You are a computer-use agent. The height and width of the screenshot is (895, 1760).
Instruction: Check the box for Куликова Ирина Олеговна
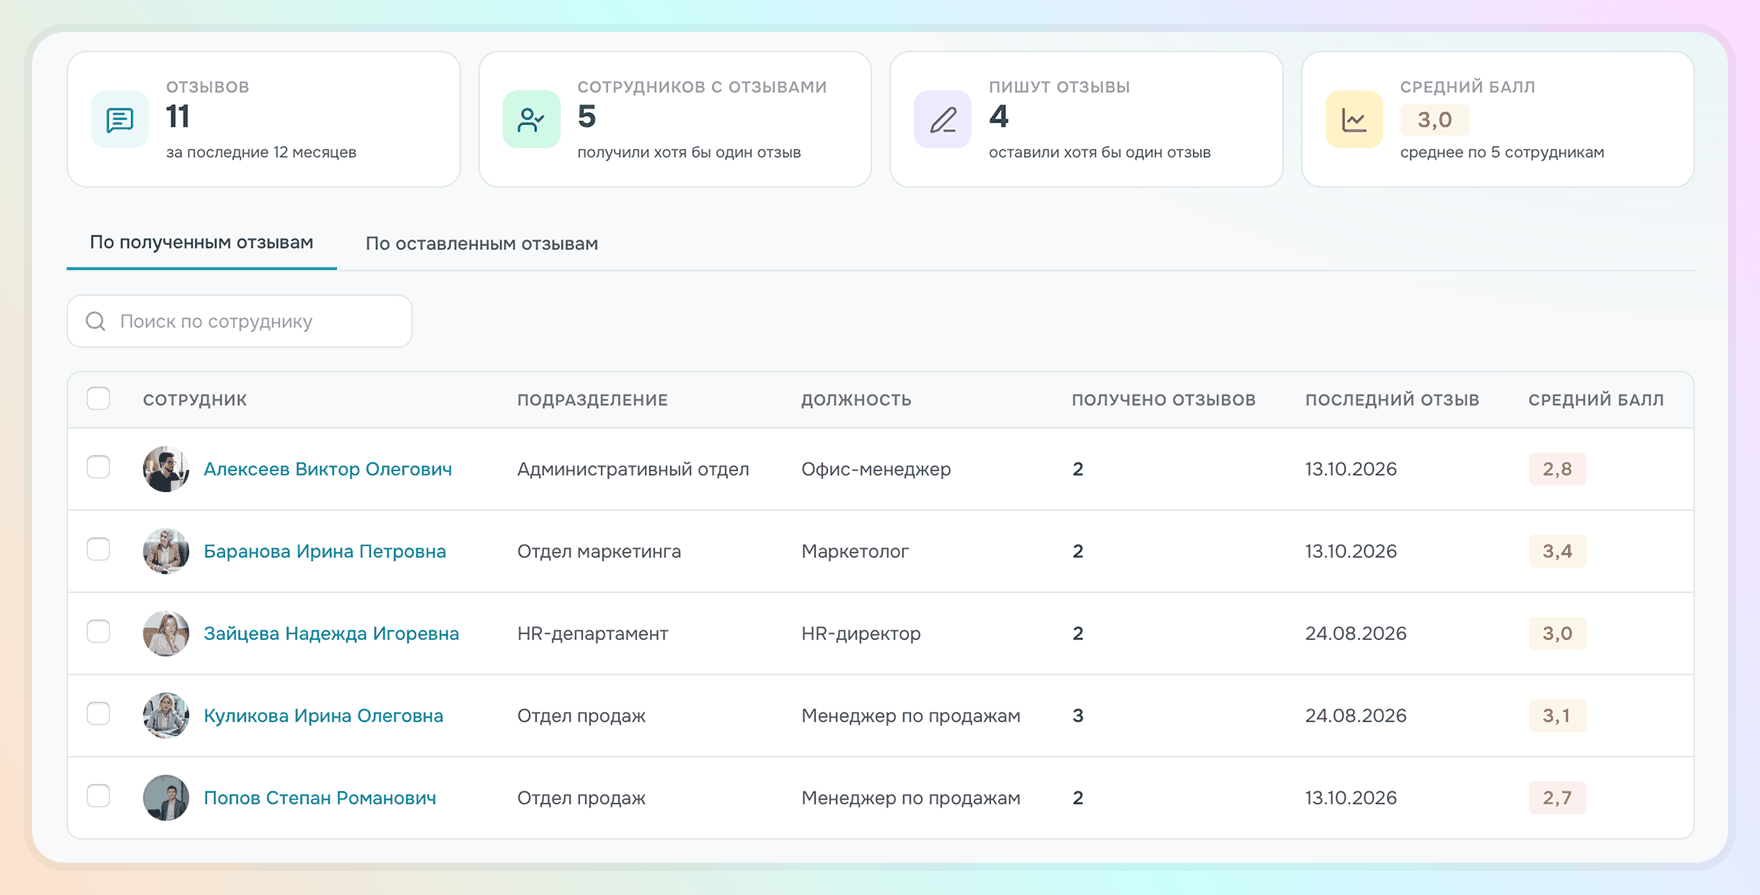tap(98, 713)
